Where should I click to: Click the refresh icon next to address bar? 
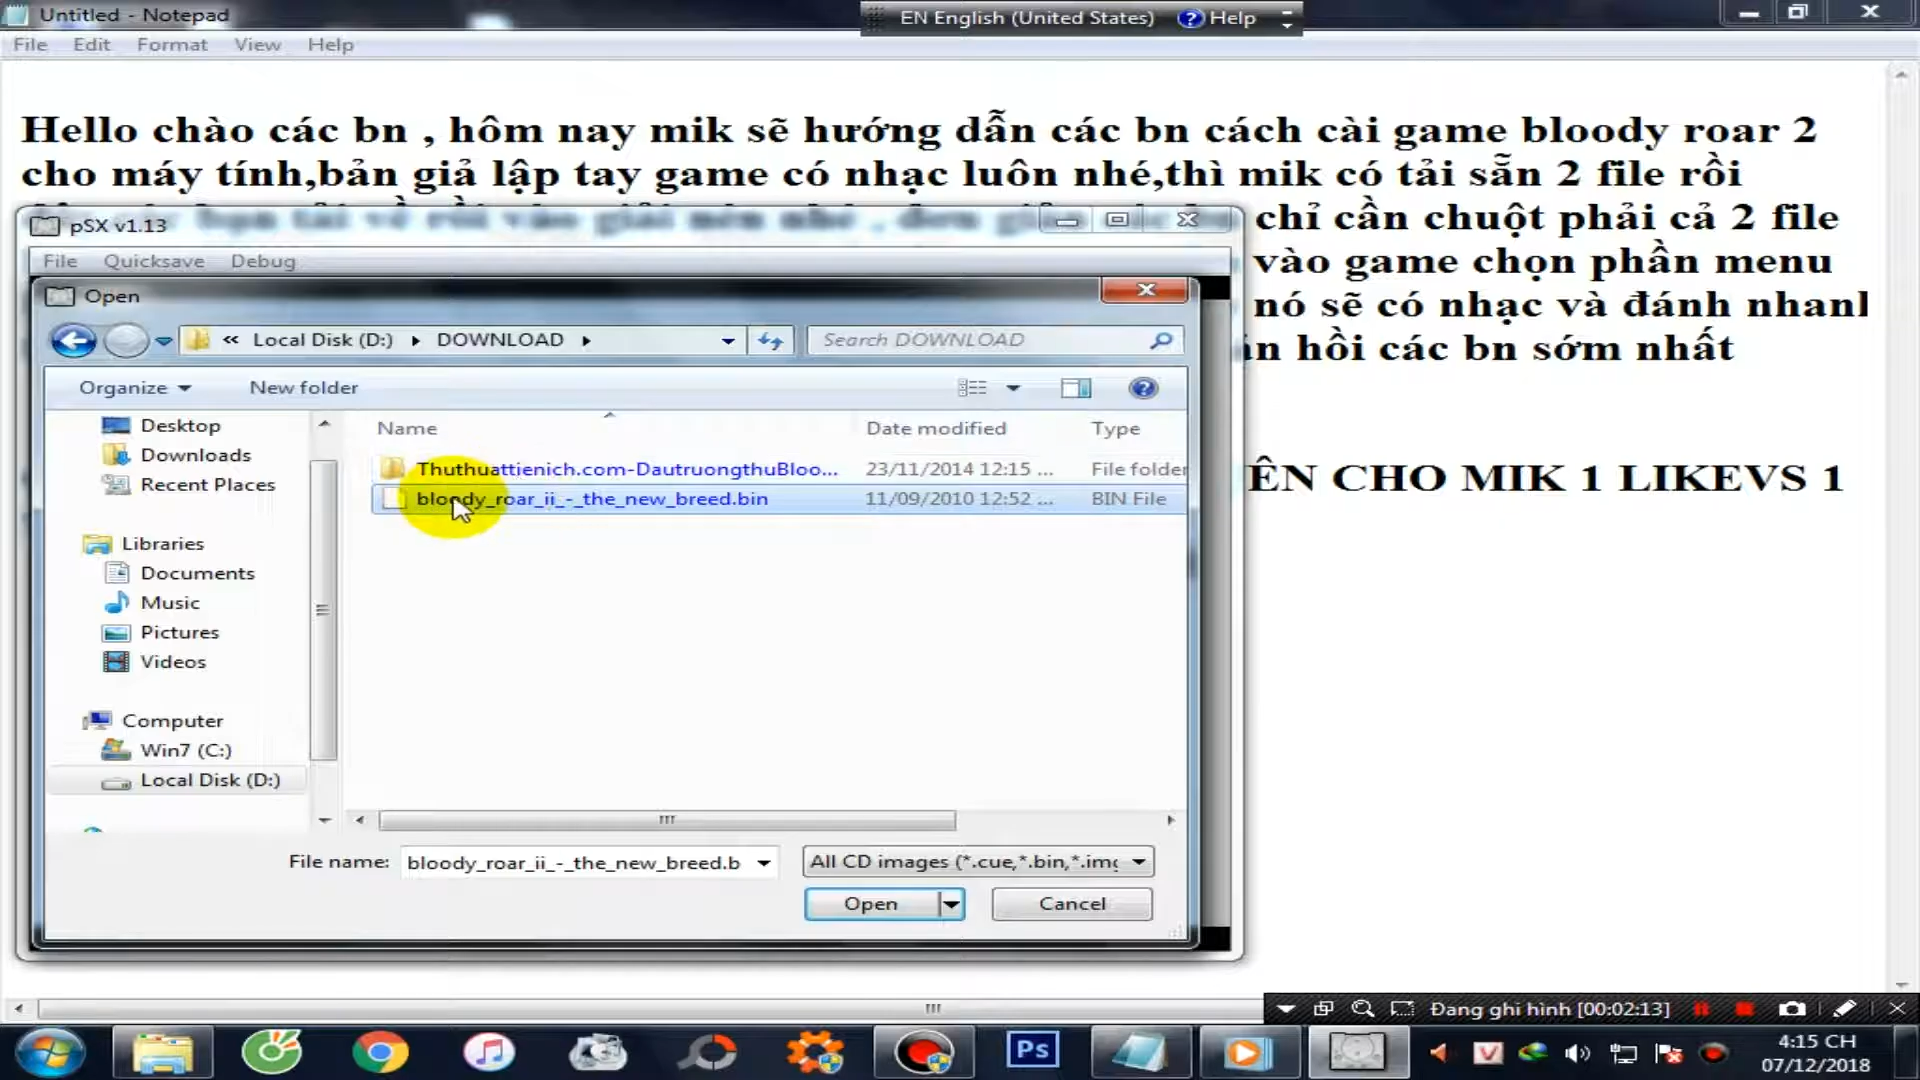[770, 341]
